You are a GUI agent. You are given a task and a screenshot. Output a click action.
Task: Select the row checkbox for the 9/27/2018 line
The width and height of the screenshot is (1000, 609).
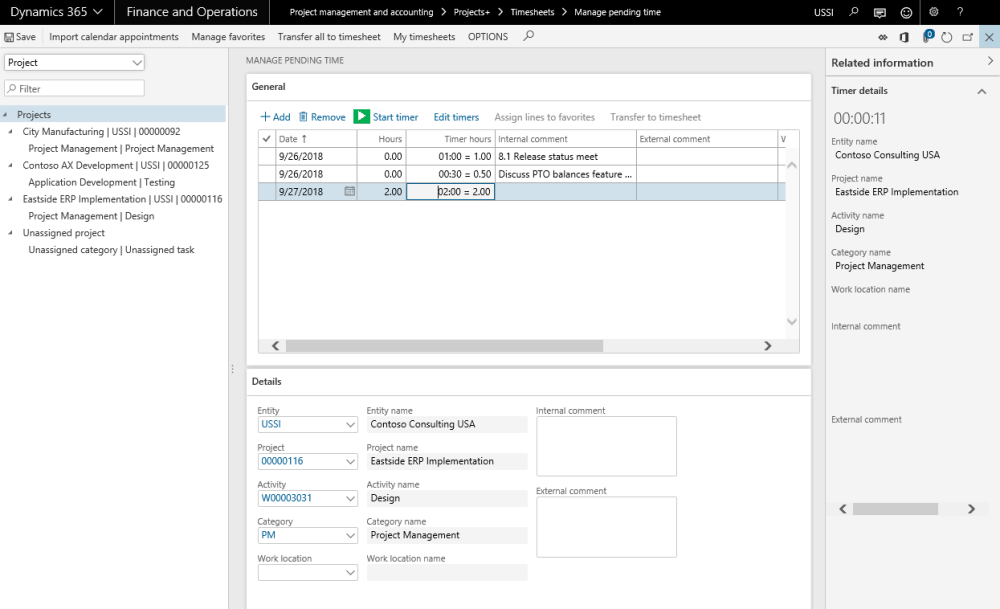tap(267, 191)
